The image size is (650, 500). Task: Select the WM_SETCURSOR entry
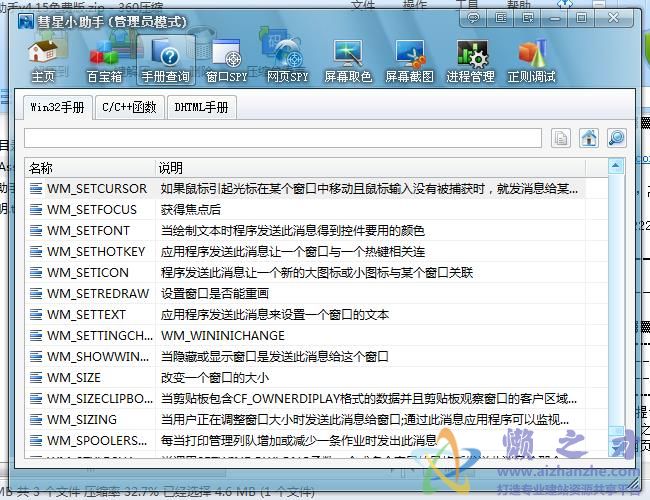pos(97,189)
